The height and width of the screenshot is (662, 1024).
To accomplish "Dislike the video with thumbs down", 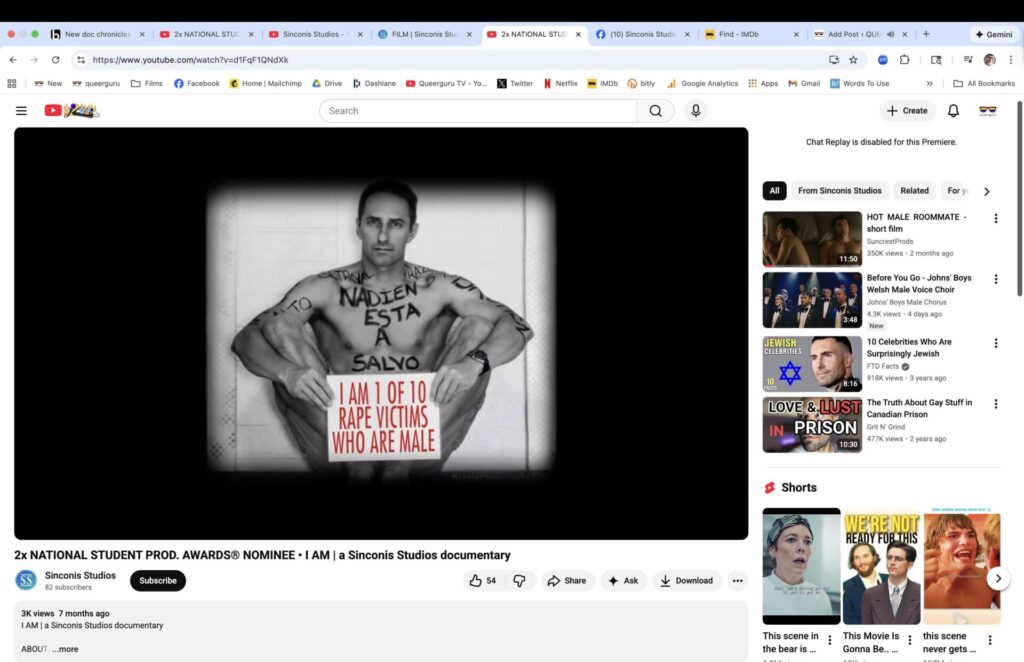I will [x=519, y=581].
